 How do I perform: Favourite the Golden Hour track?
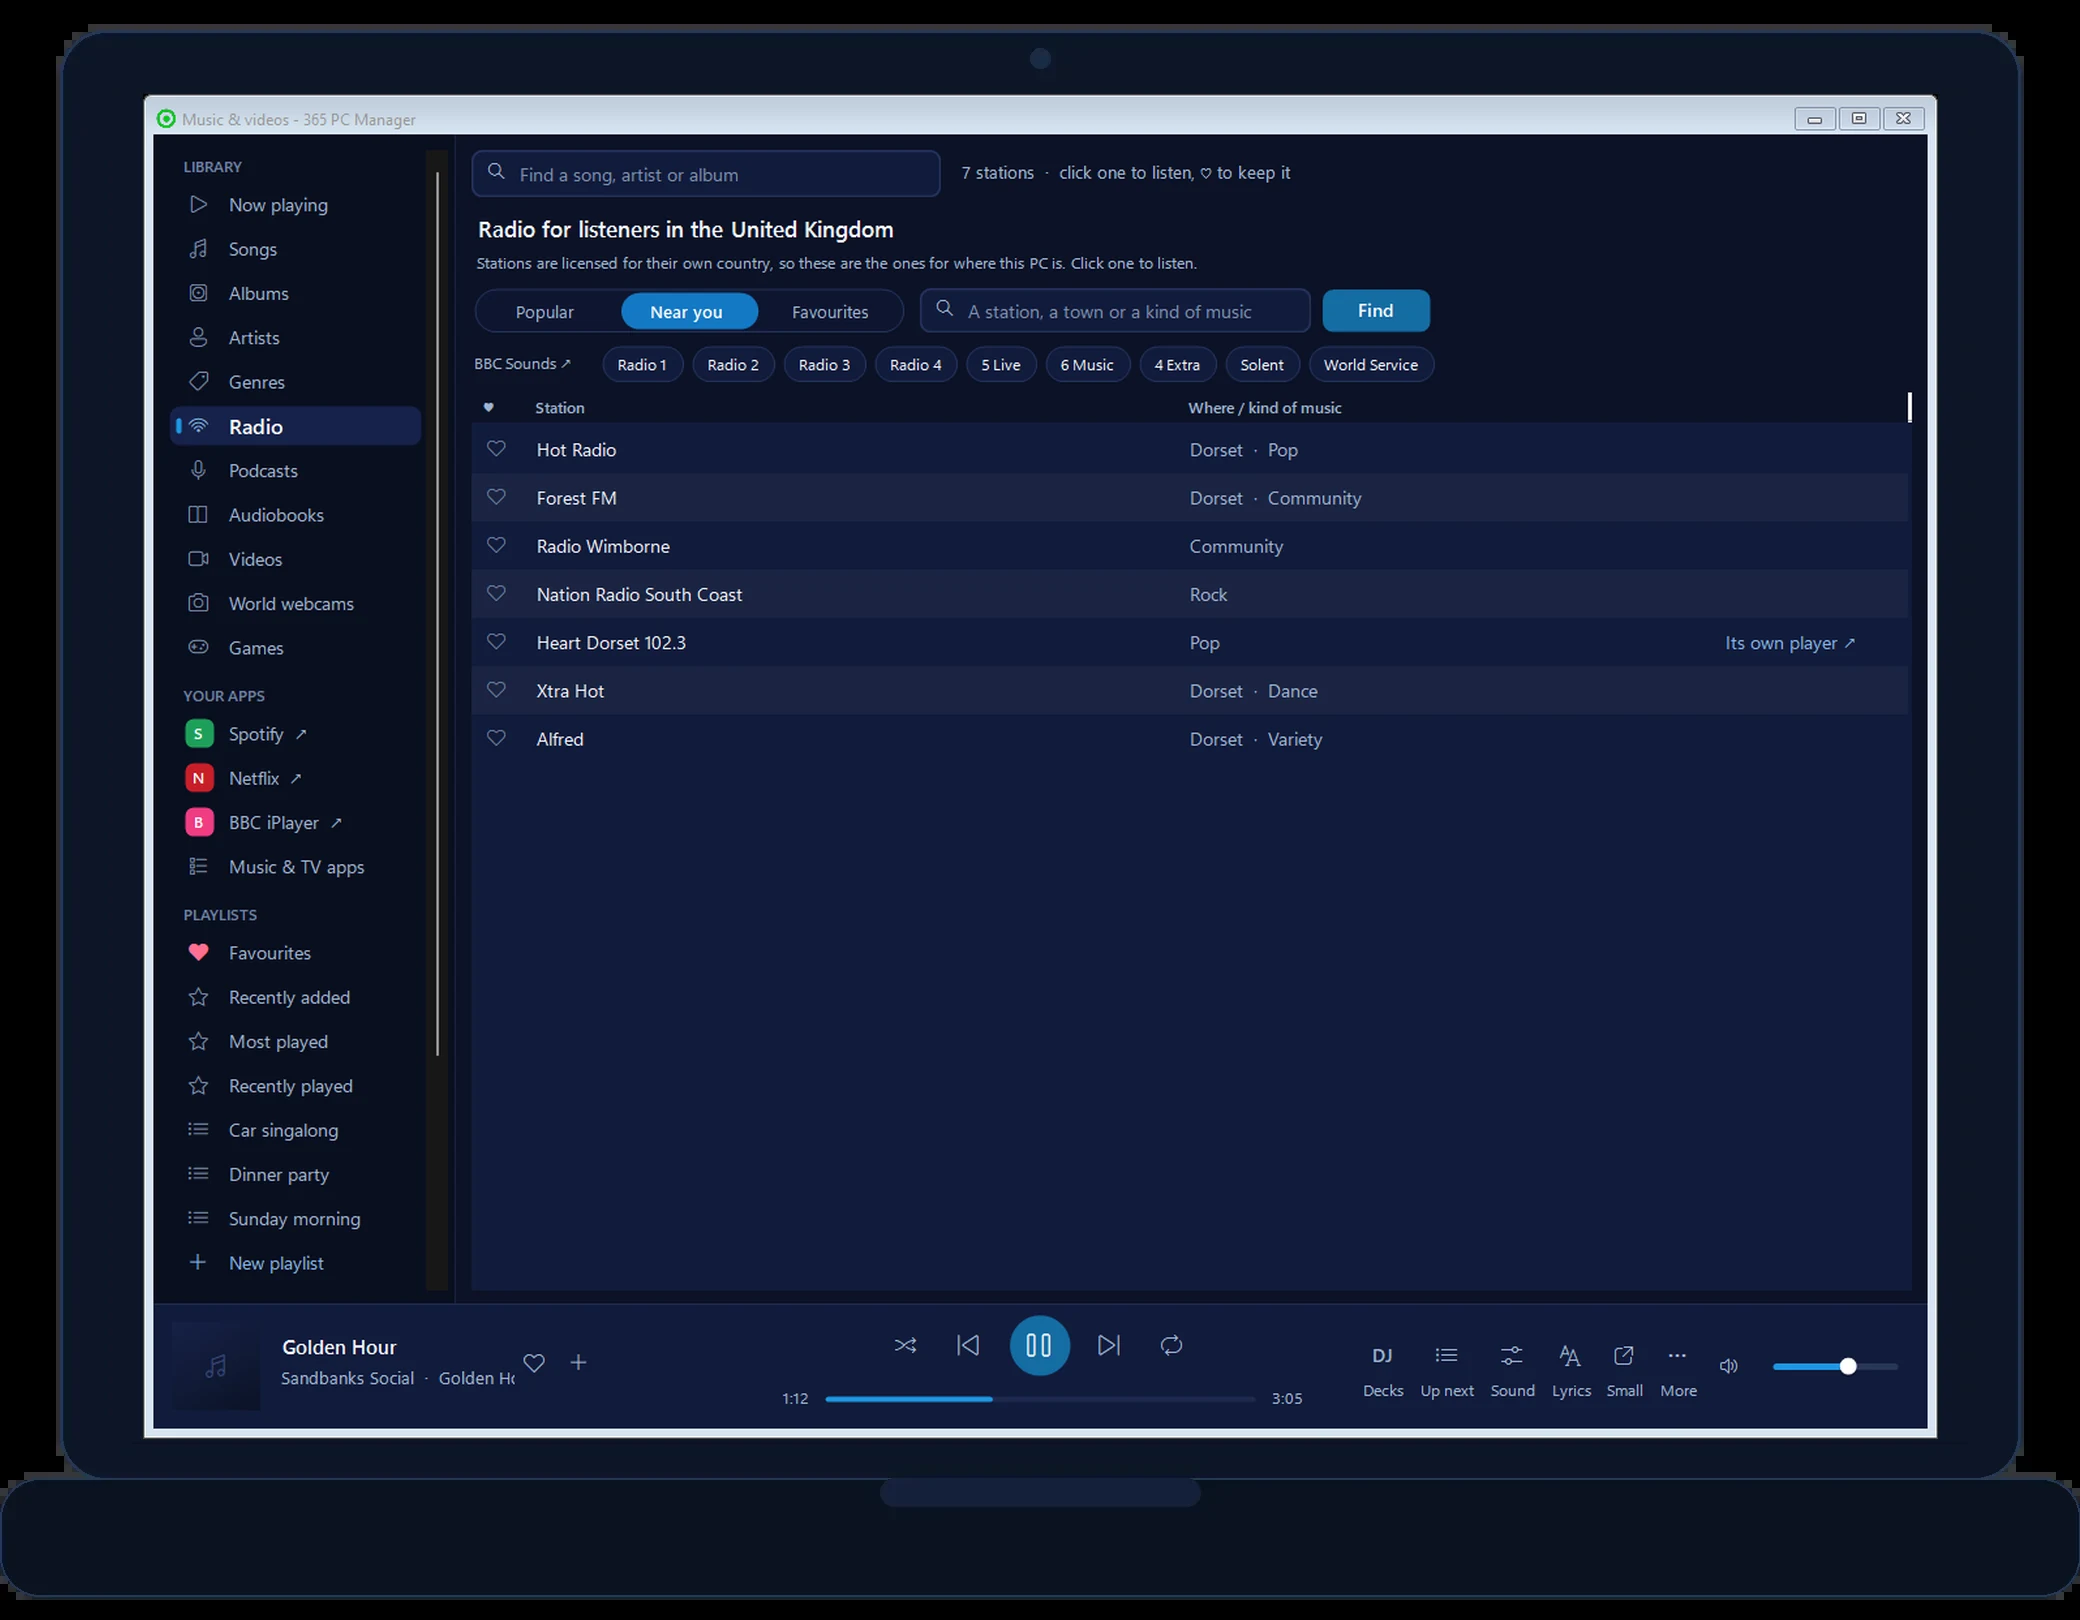tap(534, 1362)
